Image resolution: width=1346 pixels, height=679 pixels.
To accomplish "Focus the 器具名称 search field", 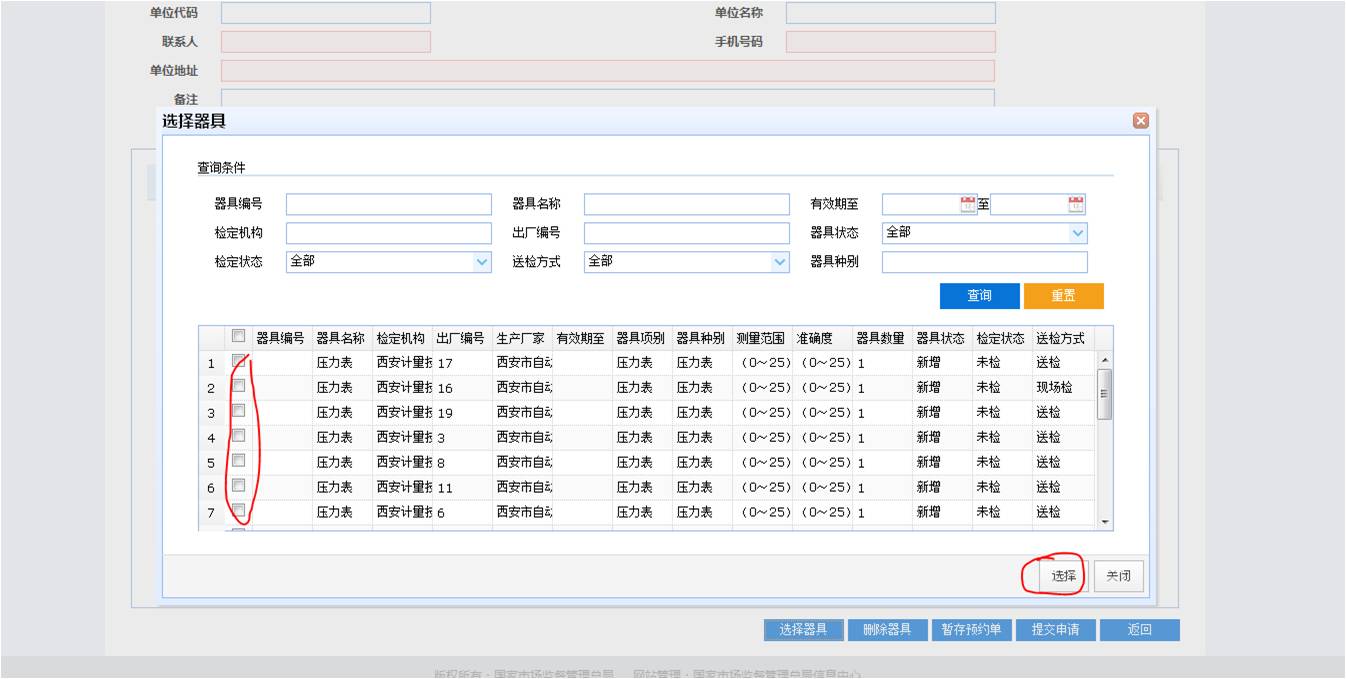I will tap(687, 204).
